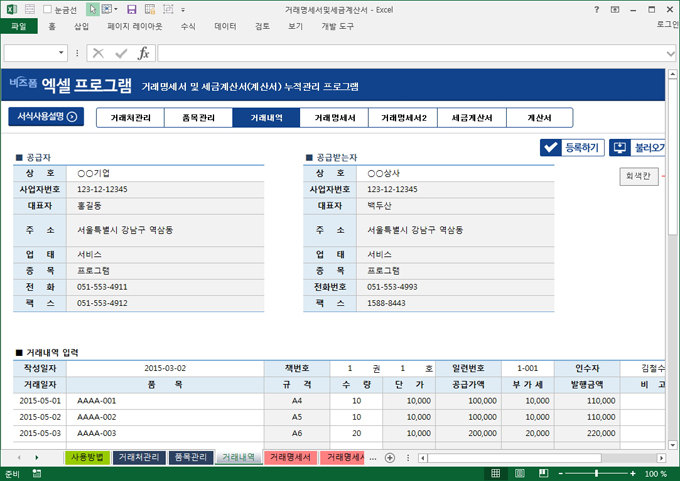This screenshot has width=680, height=481.
Task: Click the add new sheet plus icon
Action: point(390,457)
